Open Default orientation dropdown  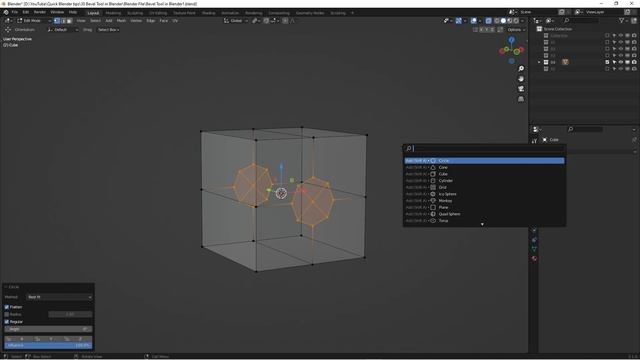tap(62, 30)
